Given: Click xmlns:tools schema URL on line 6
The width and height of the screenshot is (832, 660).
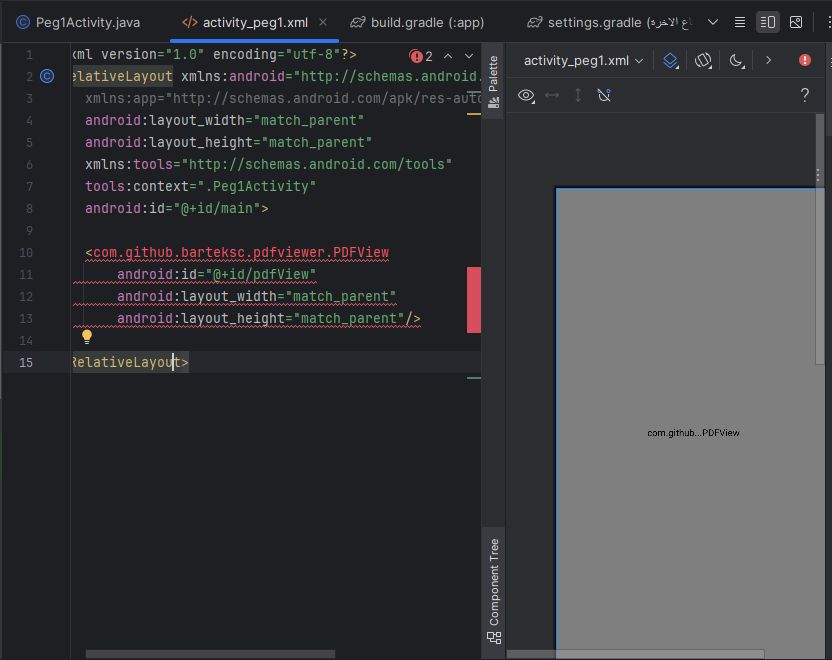Looking at the screenshot, I should point(317,164).
